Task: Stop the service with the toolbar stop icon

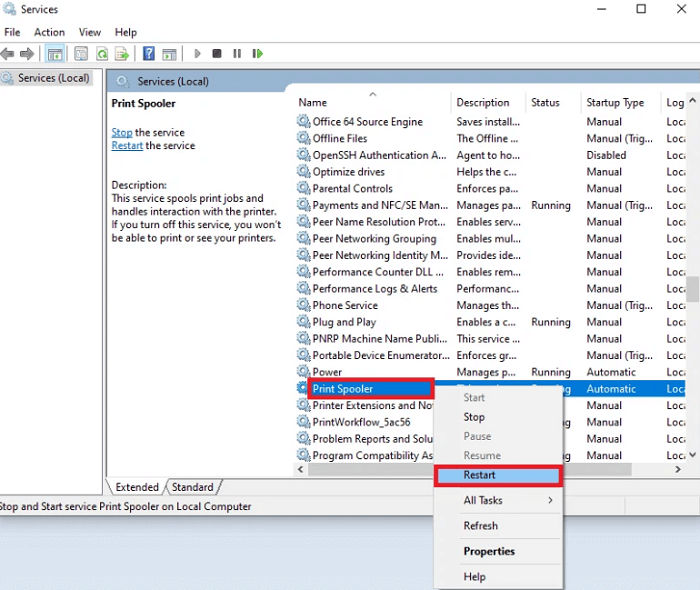Action: pos(217,54)
